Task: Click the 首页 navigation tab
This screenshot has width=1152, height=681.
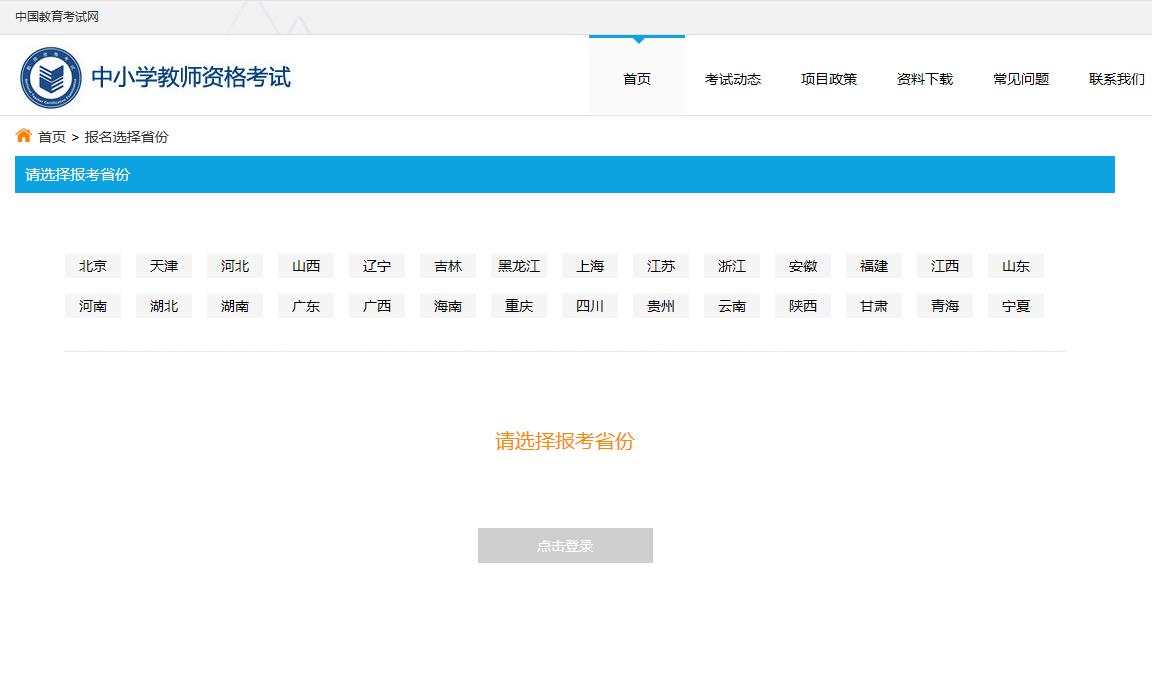Action: pyautogui.click(x=636, y=79)
